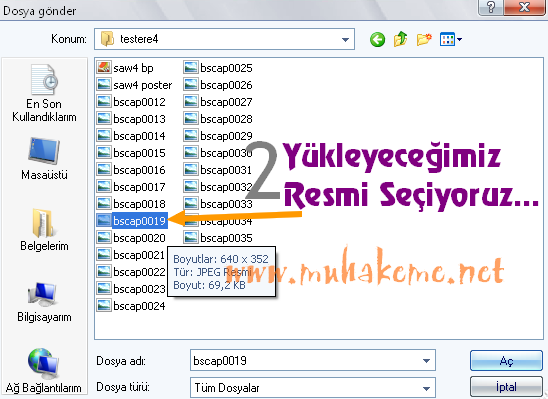This screenshot has width=548, height=399.
Task: Select image file bscap0026
Action: pyautogui.click(x=218, y=85)
